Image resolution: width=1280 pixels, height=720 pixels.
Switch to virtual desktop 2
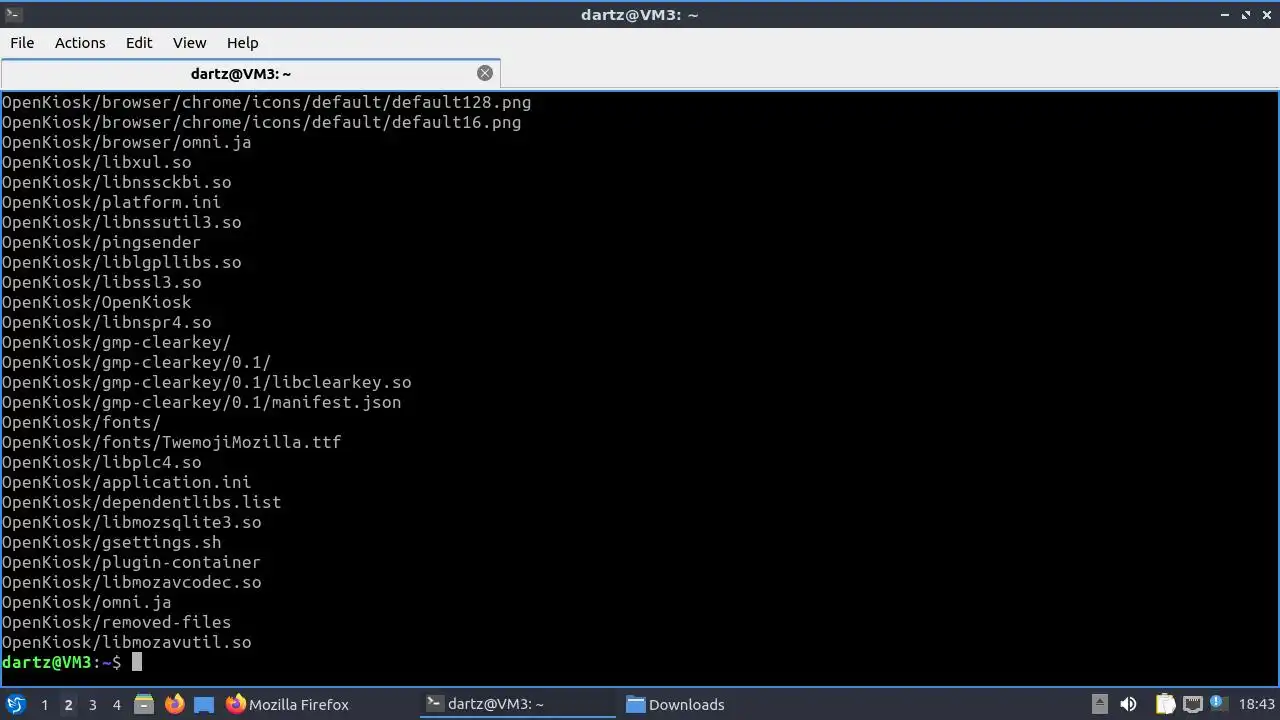click(x=68, y=705)
